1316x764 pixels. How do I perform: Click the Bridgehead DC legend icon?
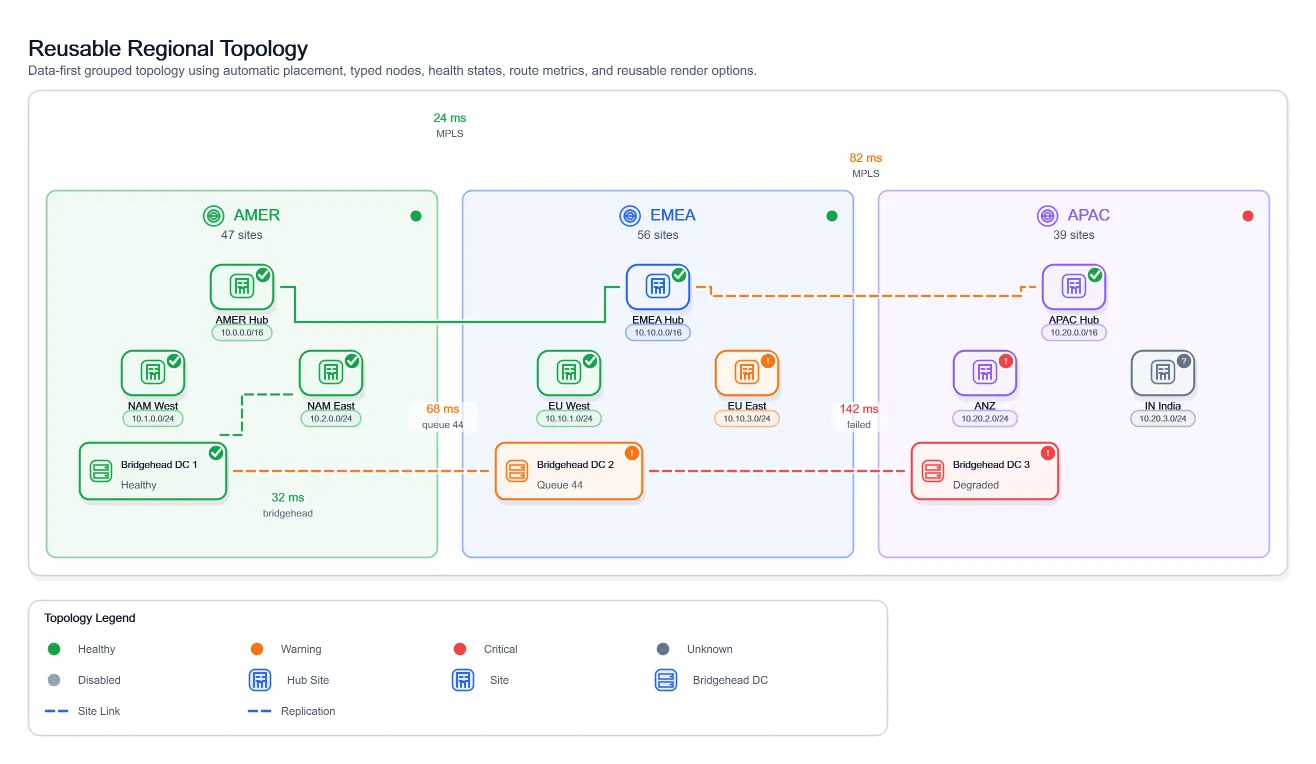pyautogui.click(x=666, y=680)
